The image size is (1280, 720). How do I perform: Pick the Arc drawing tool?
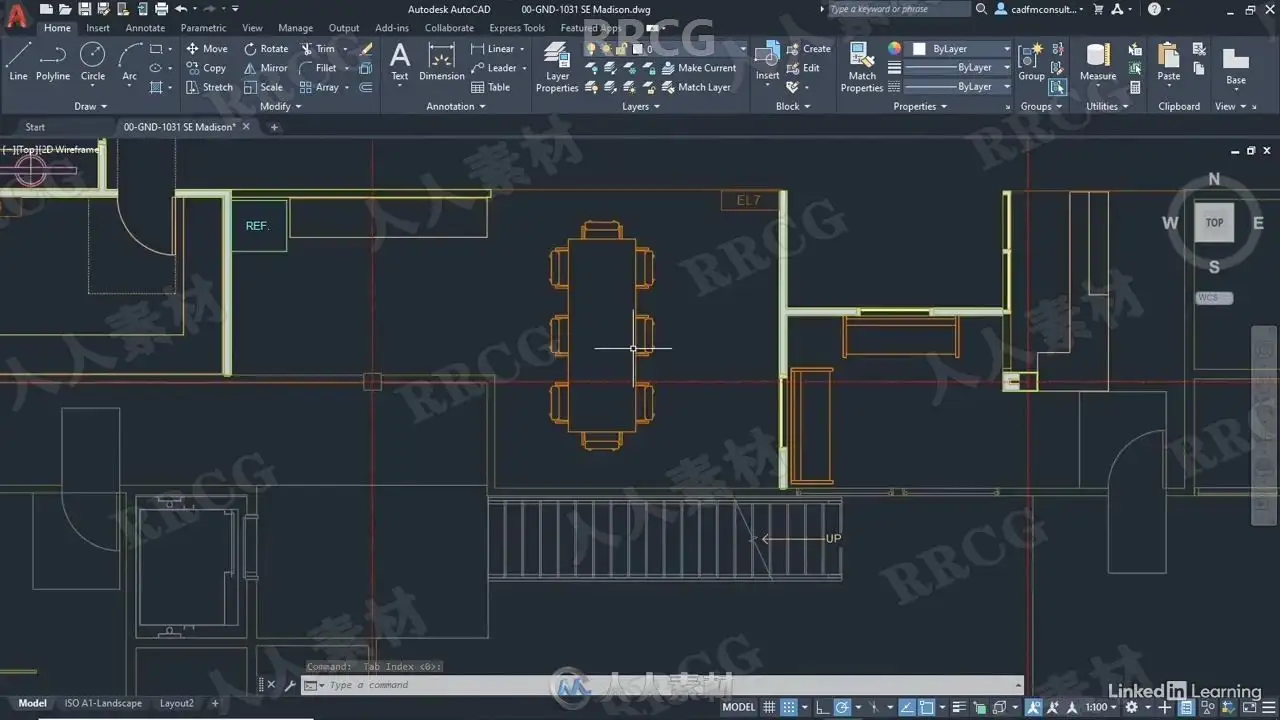(x=129, y=61)
